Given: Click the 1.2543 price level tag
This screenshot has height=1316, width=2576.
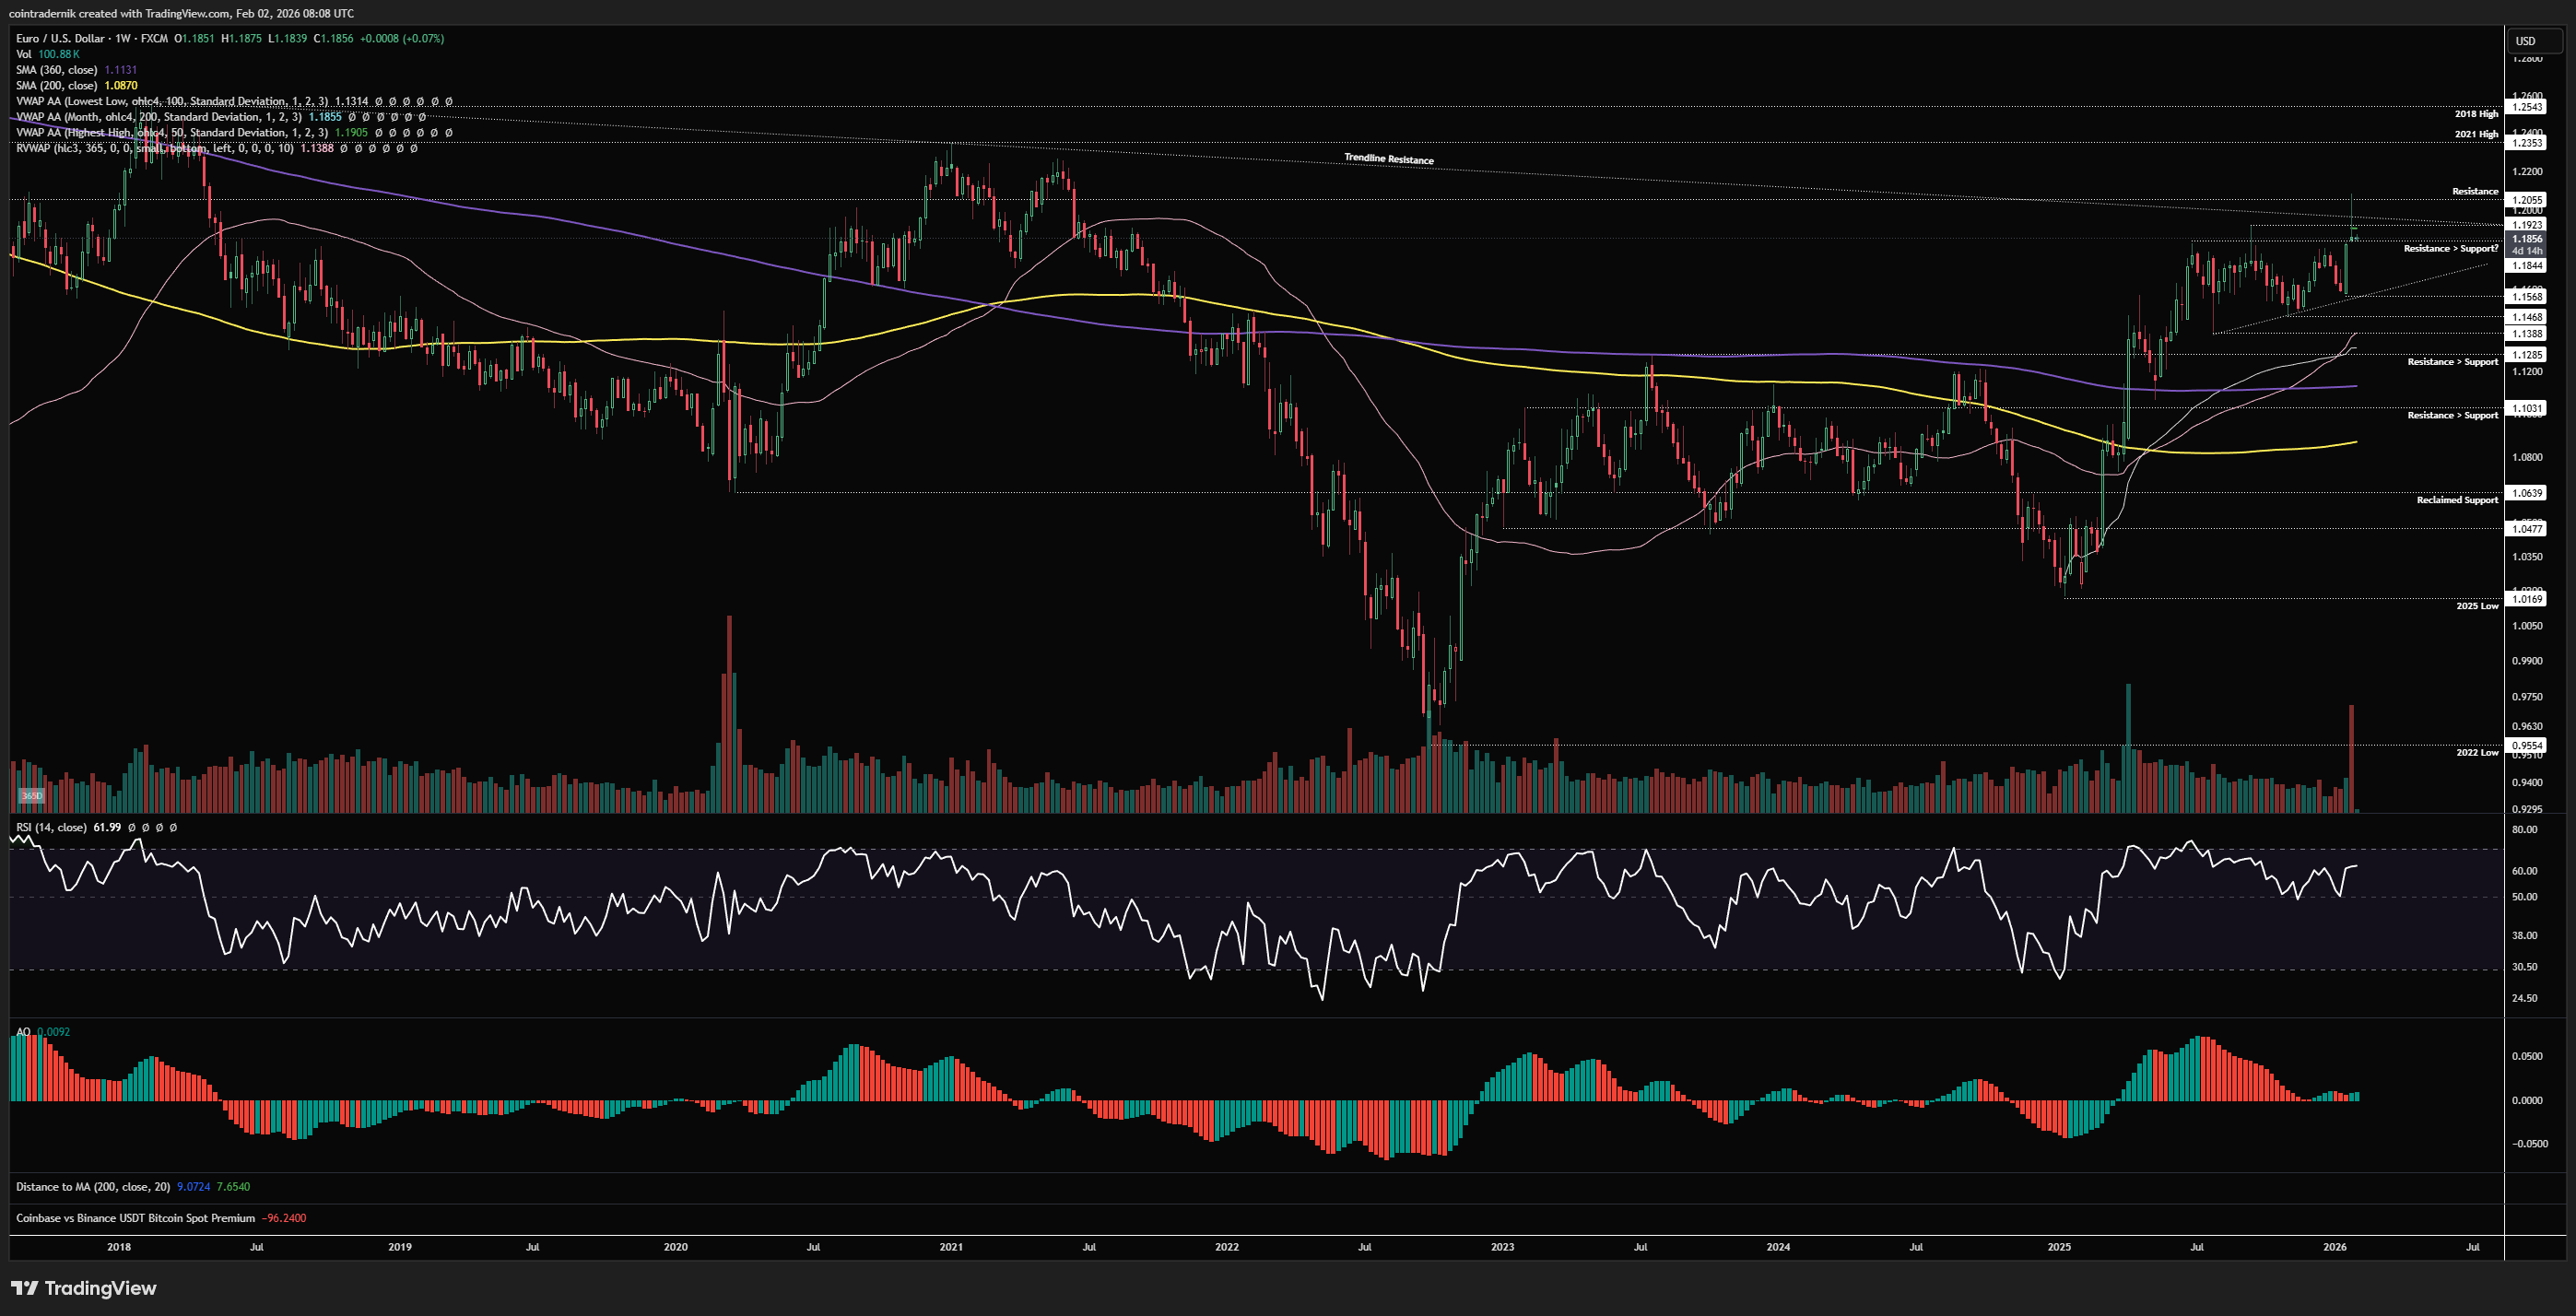Looking at the screenshot, I should 2527,107.
